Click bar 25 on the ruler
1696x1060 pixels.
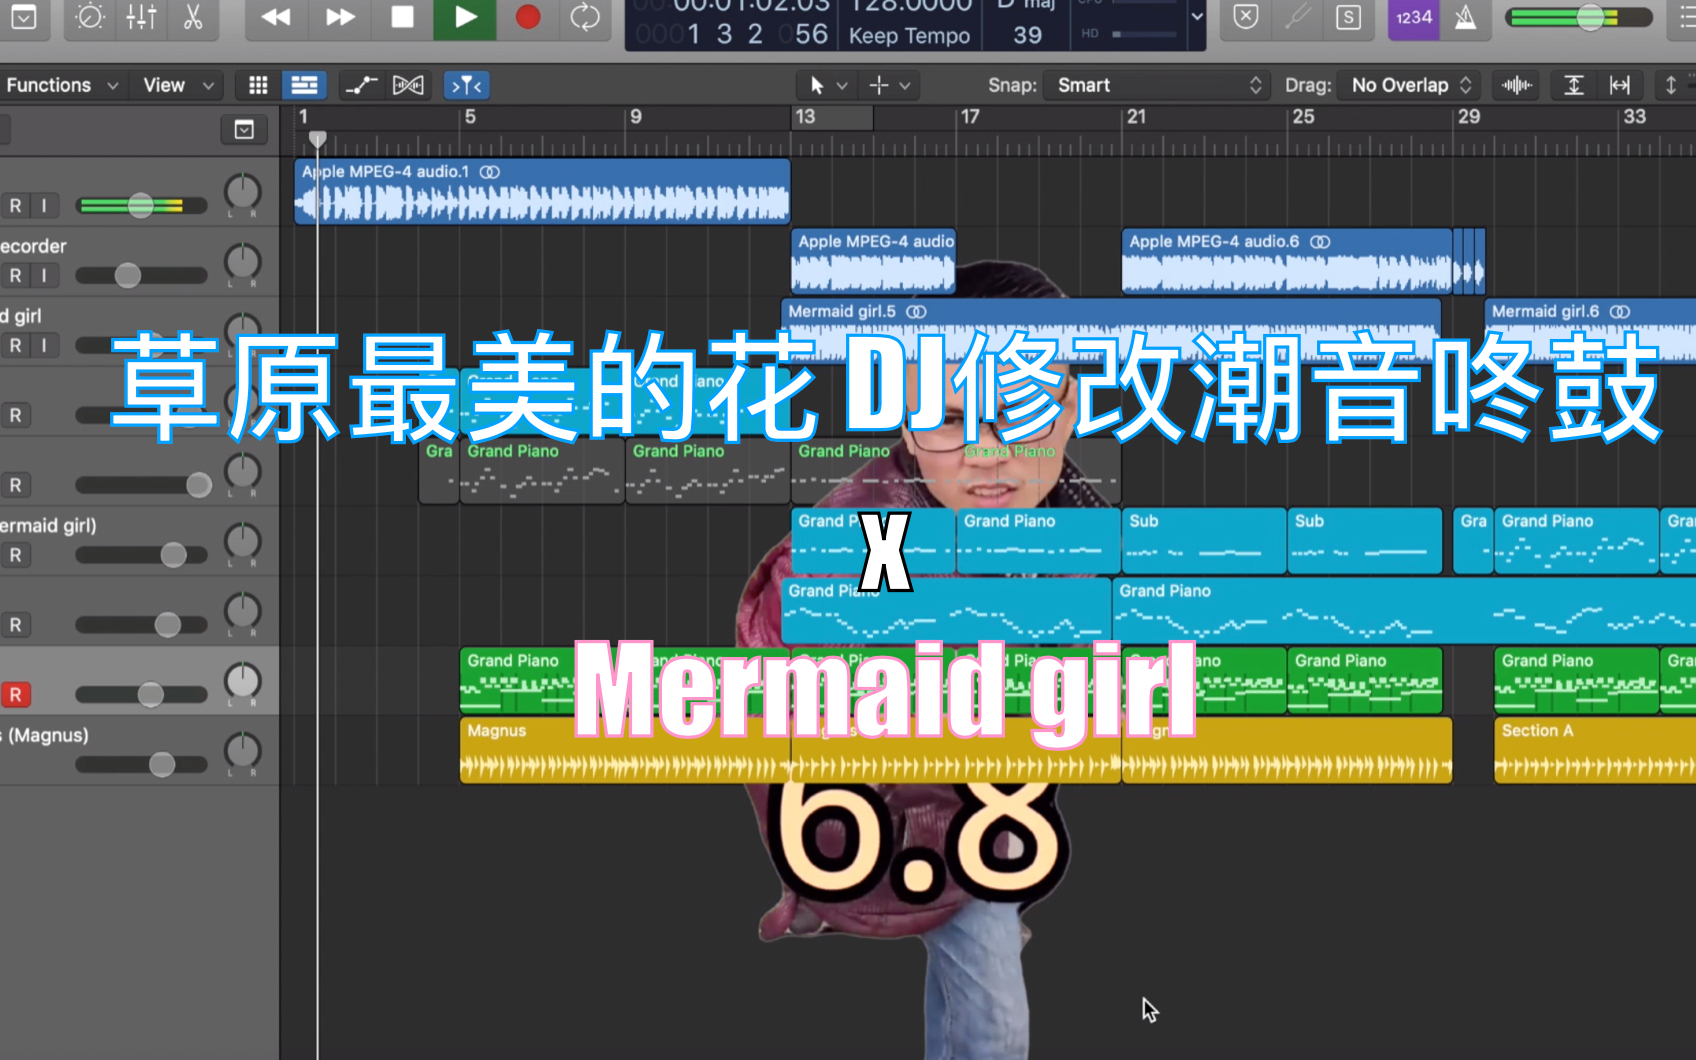(x=1303, y=117)
